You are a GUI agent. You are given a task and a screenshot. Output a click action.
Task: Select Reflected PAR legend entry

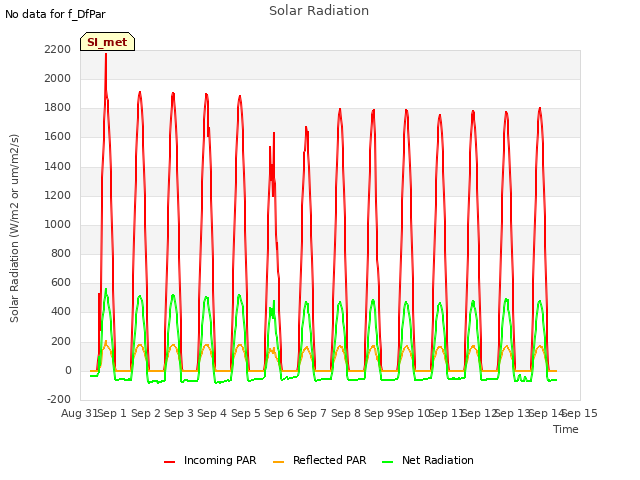(x=319, y=460)
